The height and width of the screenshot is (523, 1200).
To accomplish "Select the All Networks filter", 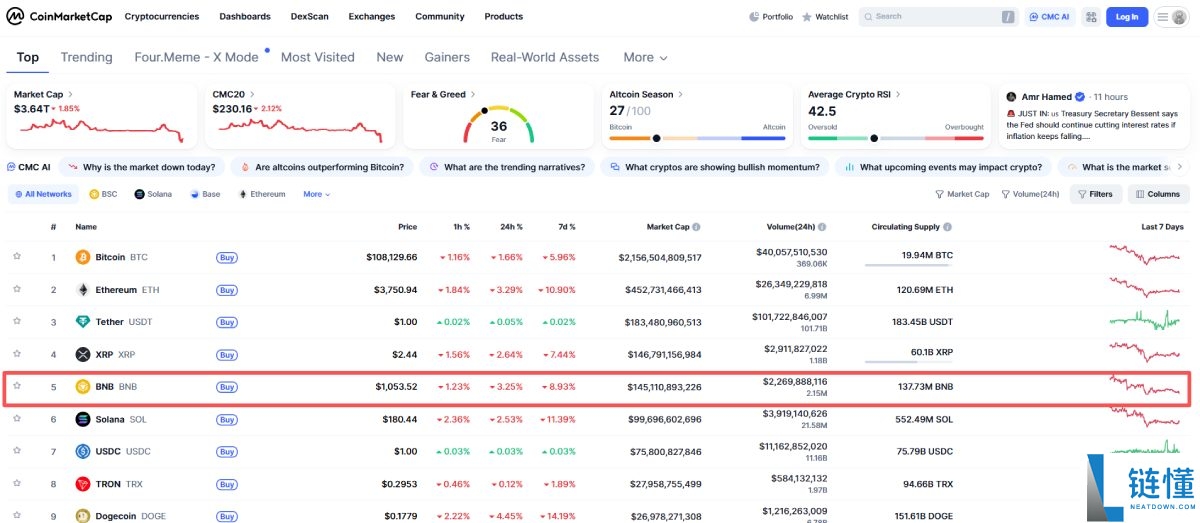I will pos(43,194).
